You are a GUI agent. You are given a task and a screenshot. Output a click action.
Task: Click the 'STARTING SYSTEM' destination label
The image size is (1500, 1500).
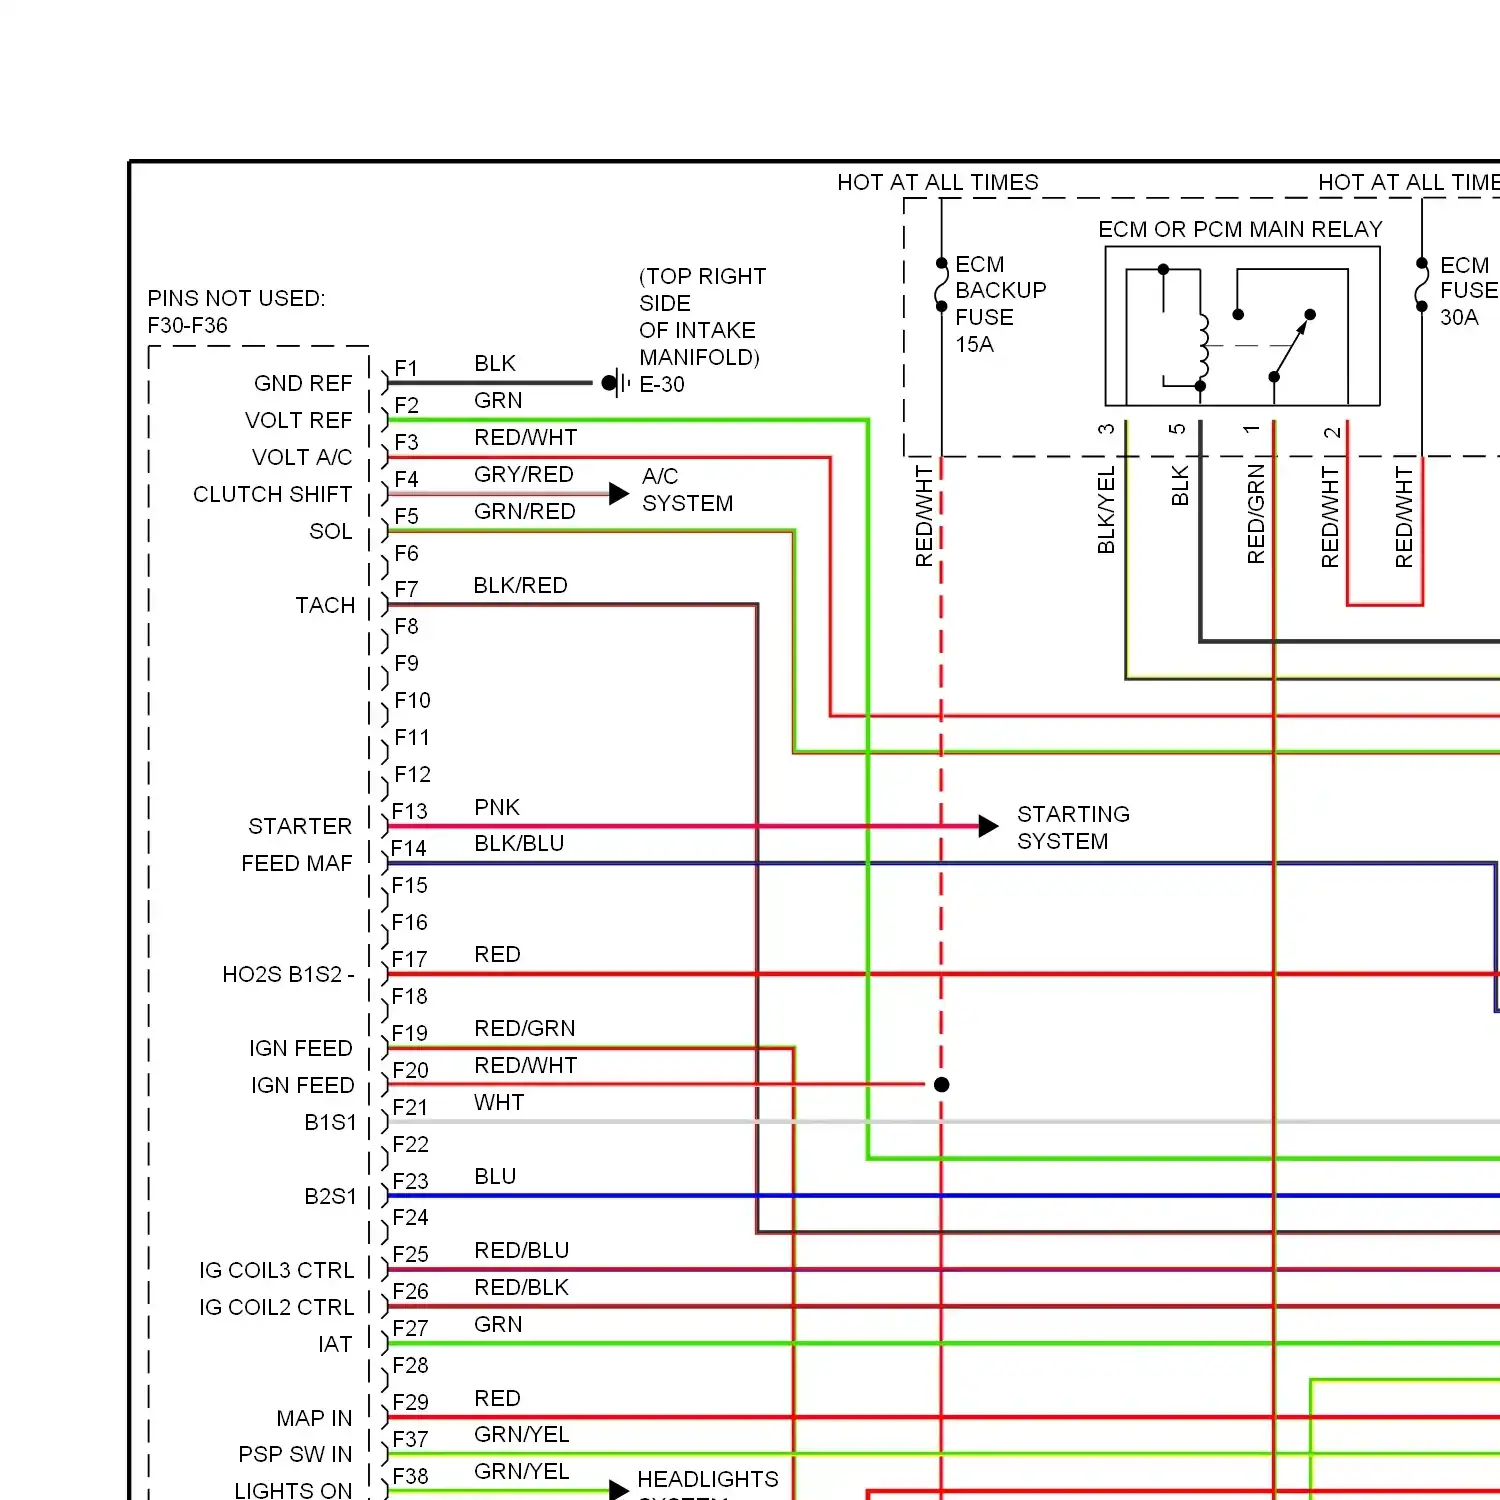tap(1073, 828)
